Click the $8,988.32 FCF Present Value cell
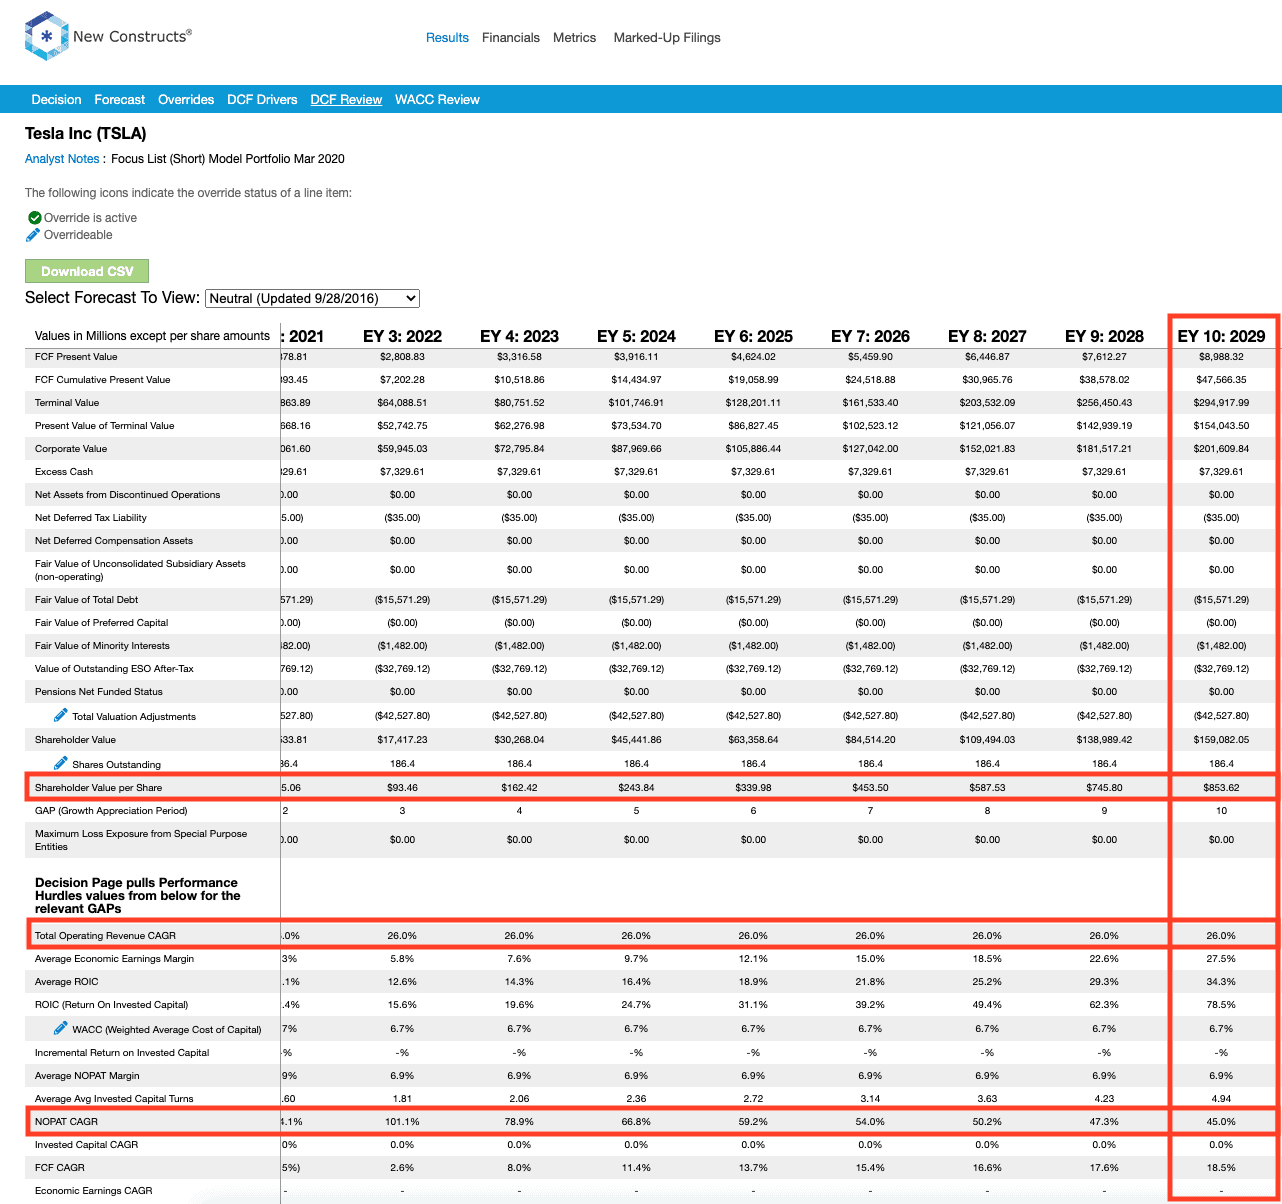Screen dimensions: 1282x1204 pyautogui.click(x=1221, y=357)
